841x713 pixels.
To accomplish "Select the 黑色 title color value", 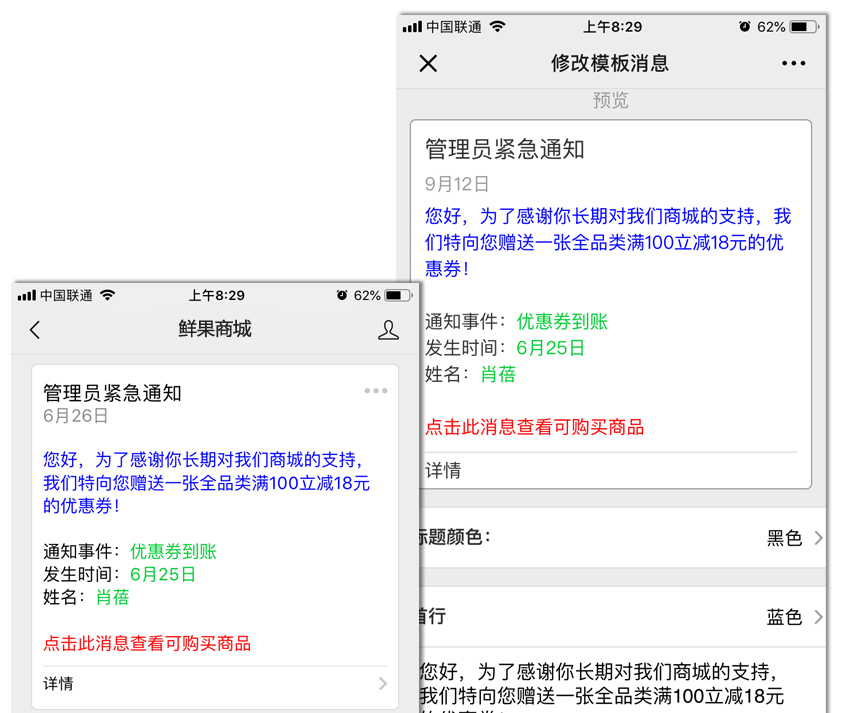I will click(x=784, y=538).
